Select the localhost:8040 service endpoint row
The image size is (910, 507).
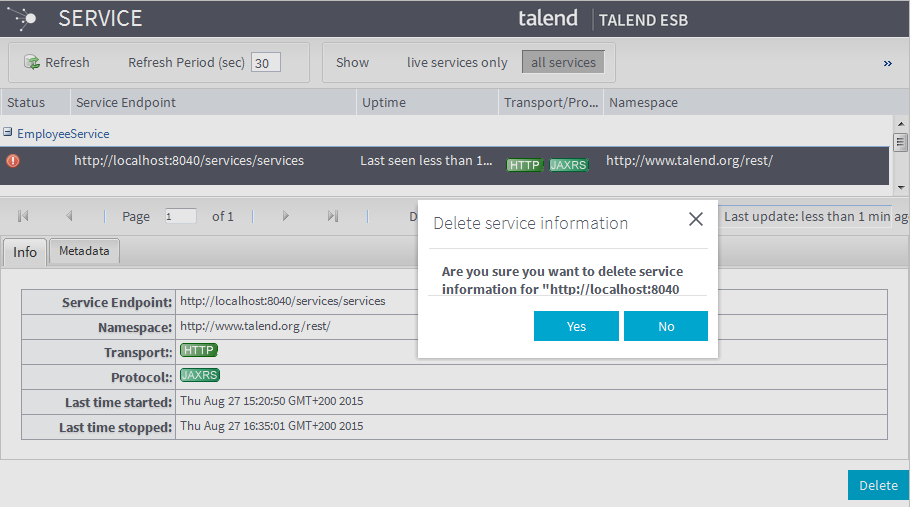tap(444, 165)
